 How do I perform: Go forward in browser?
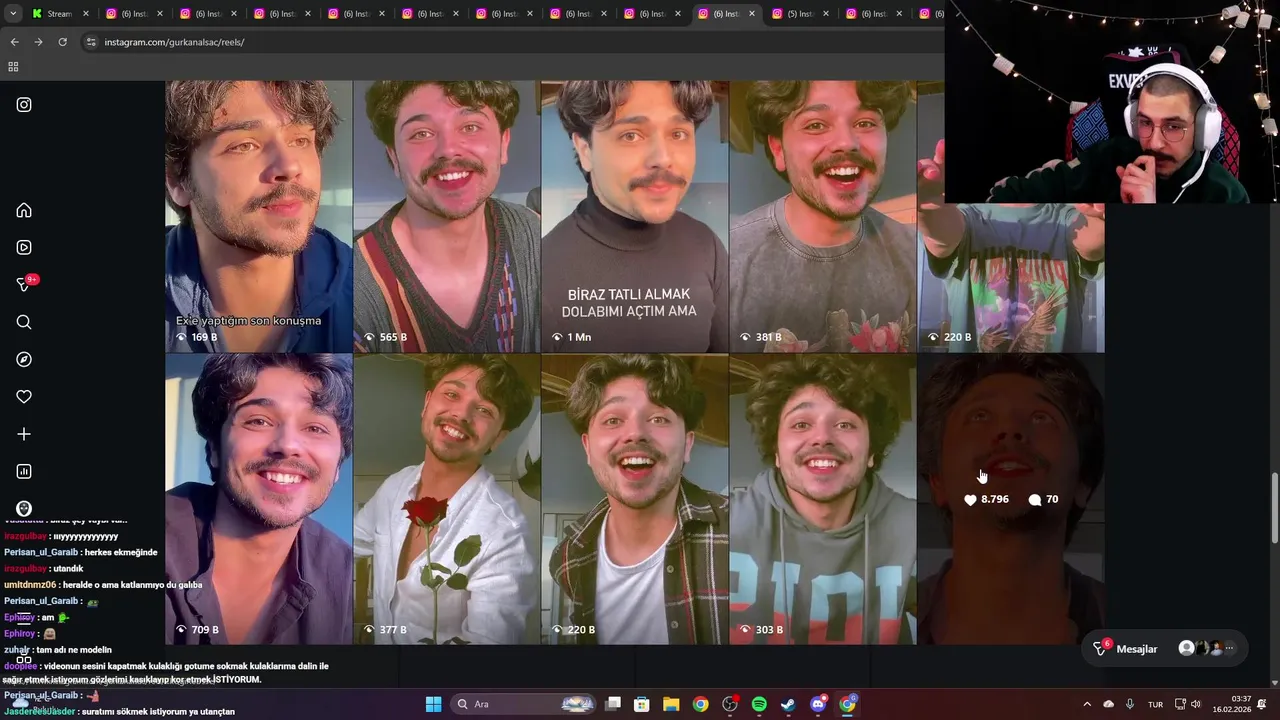pyautogui.click(x=38, y=42)
